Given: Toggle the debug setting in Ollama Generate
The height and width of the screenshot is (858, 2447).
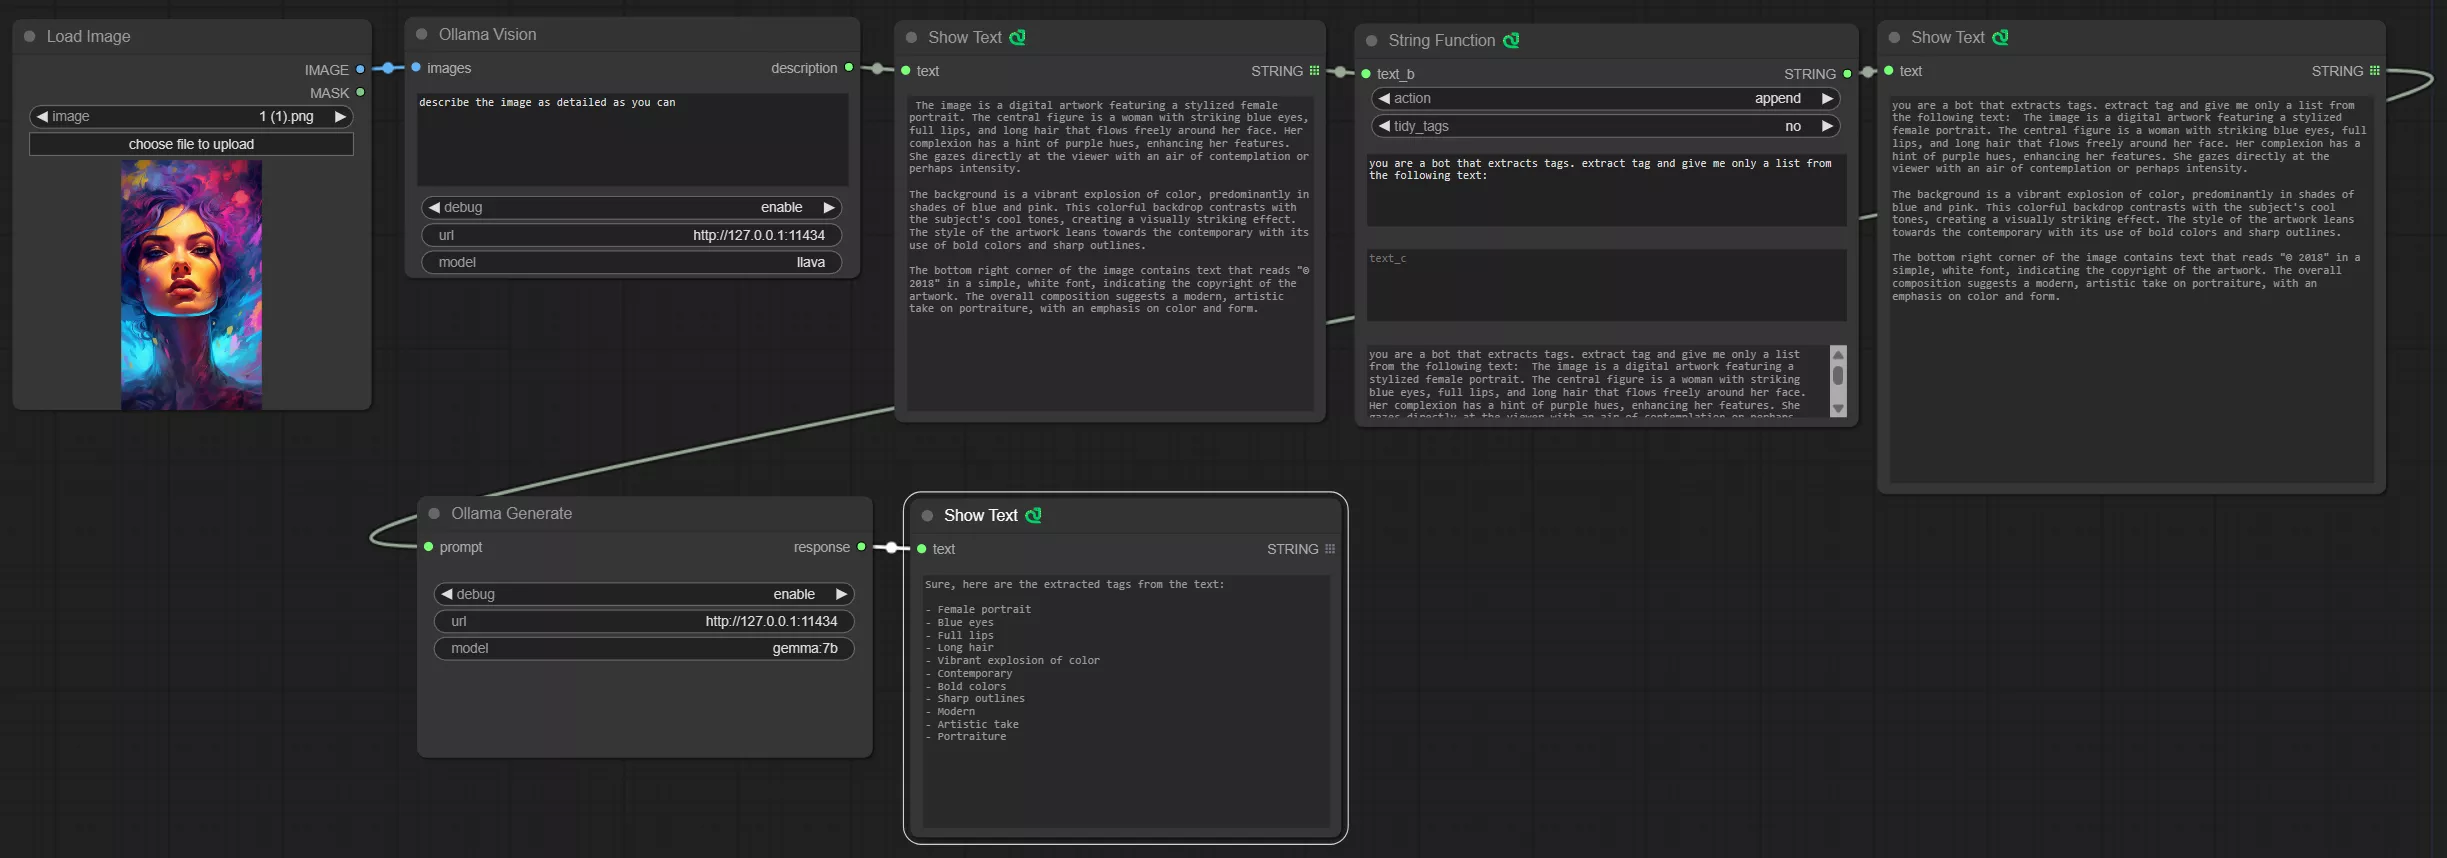Looking at the screenshot, I should 644,594.
